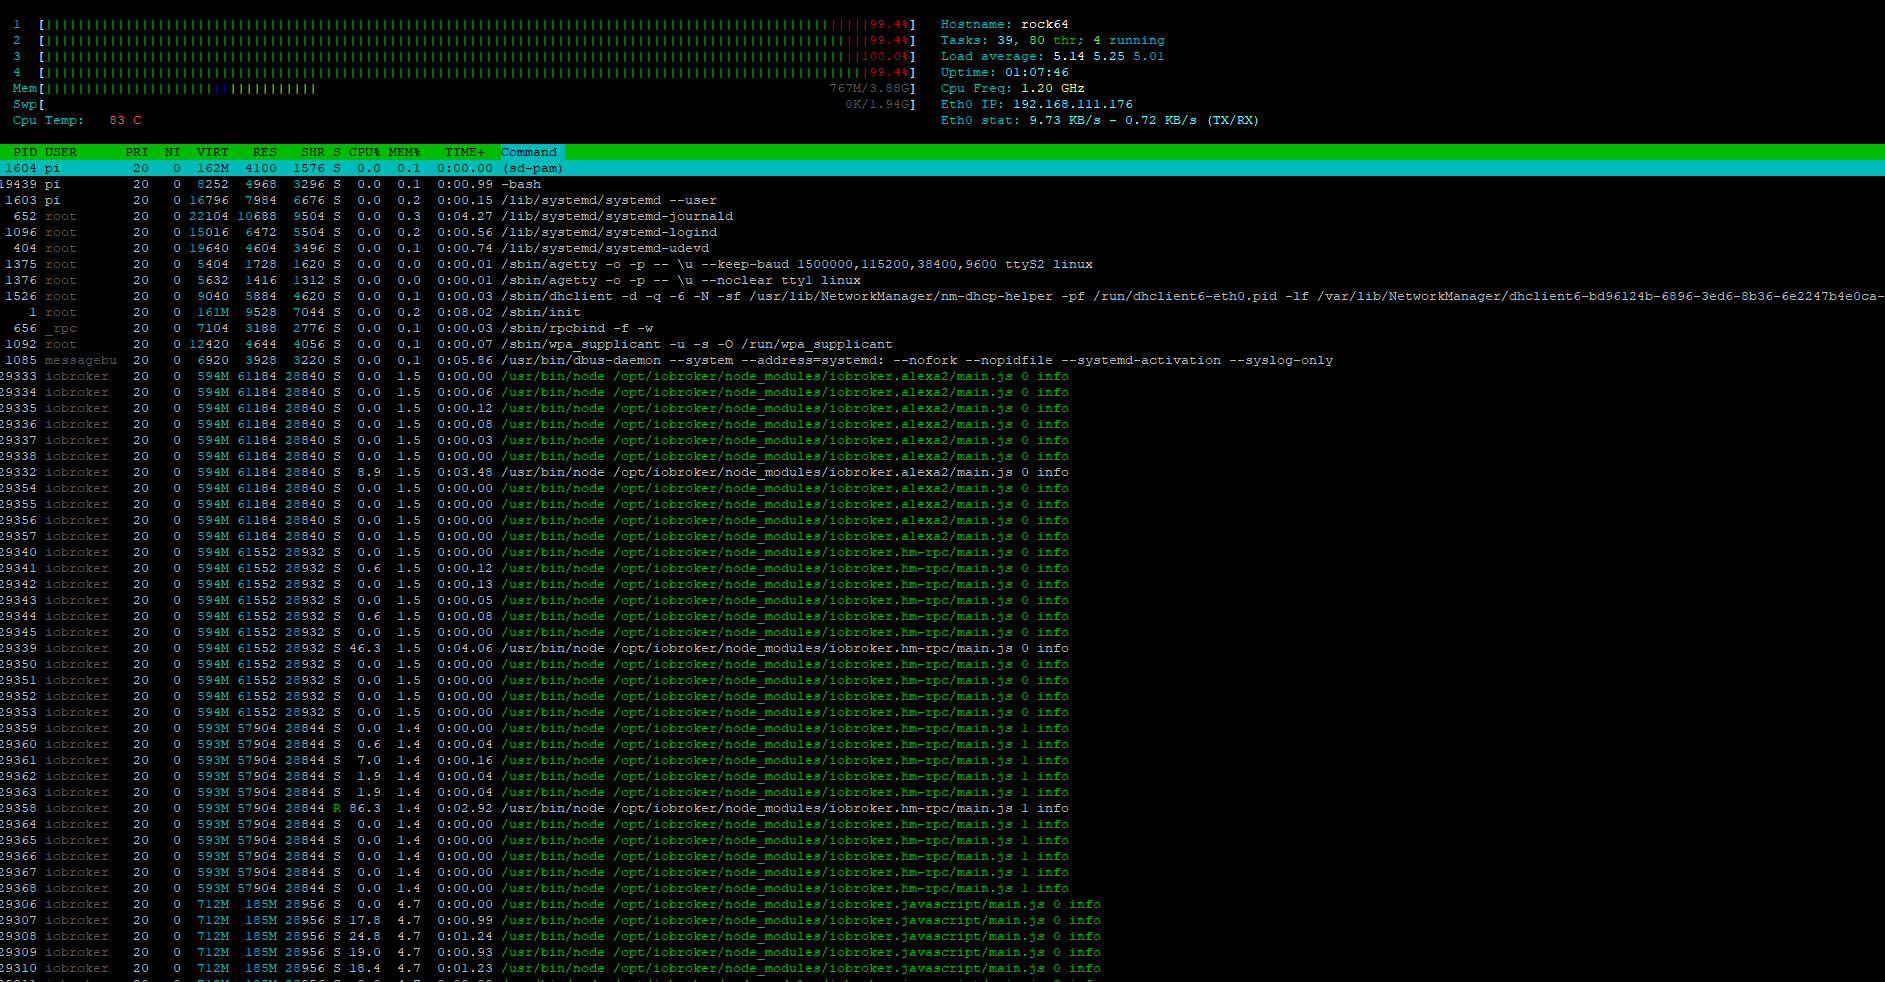The width and height of the screenshot is (1885, 982).
Task: Sort processes by the PID column header
Action: 25,152
